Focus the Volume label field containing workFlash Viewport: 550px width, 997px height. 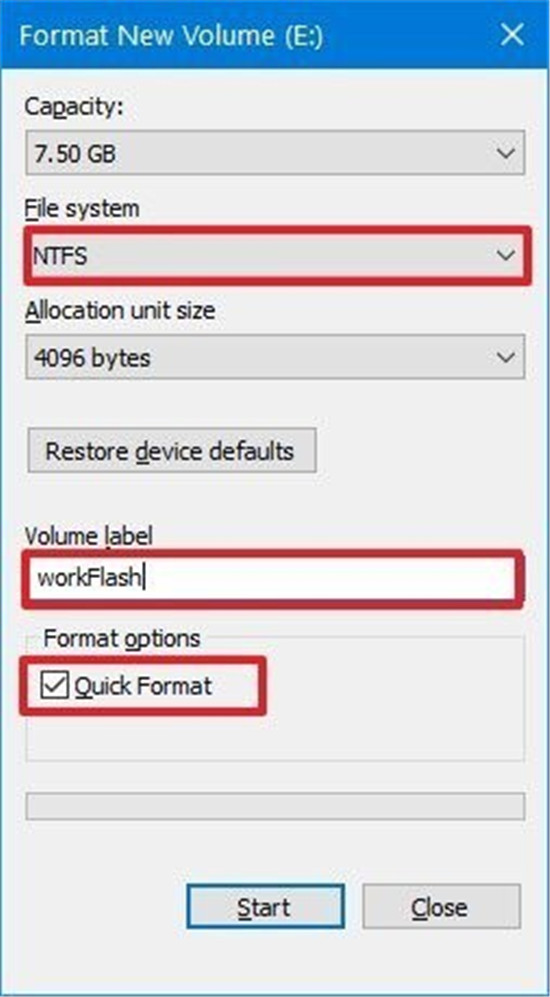point(273,579)
